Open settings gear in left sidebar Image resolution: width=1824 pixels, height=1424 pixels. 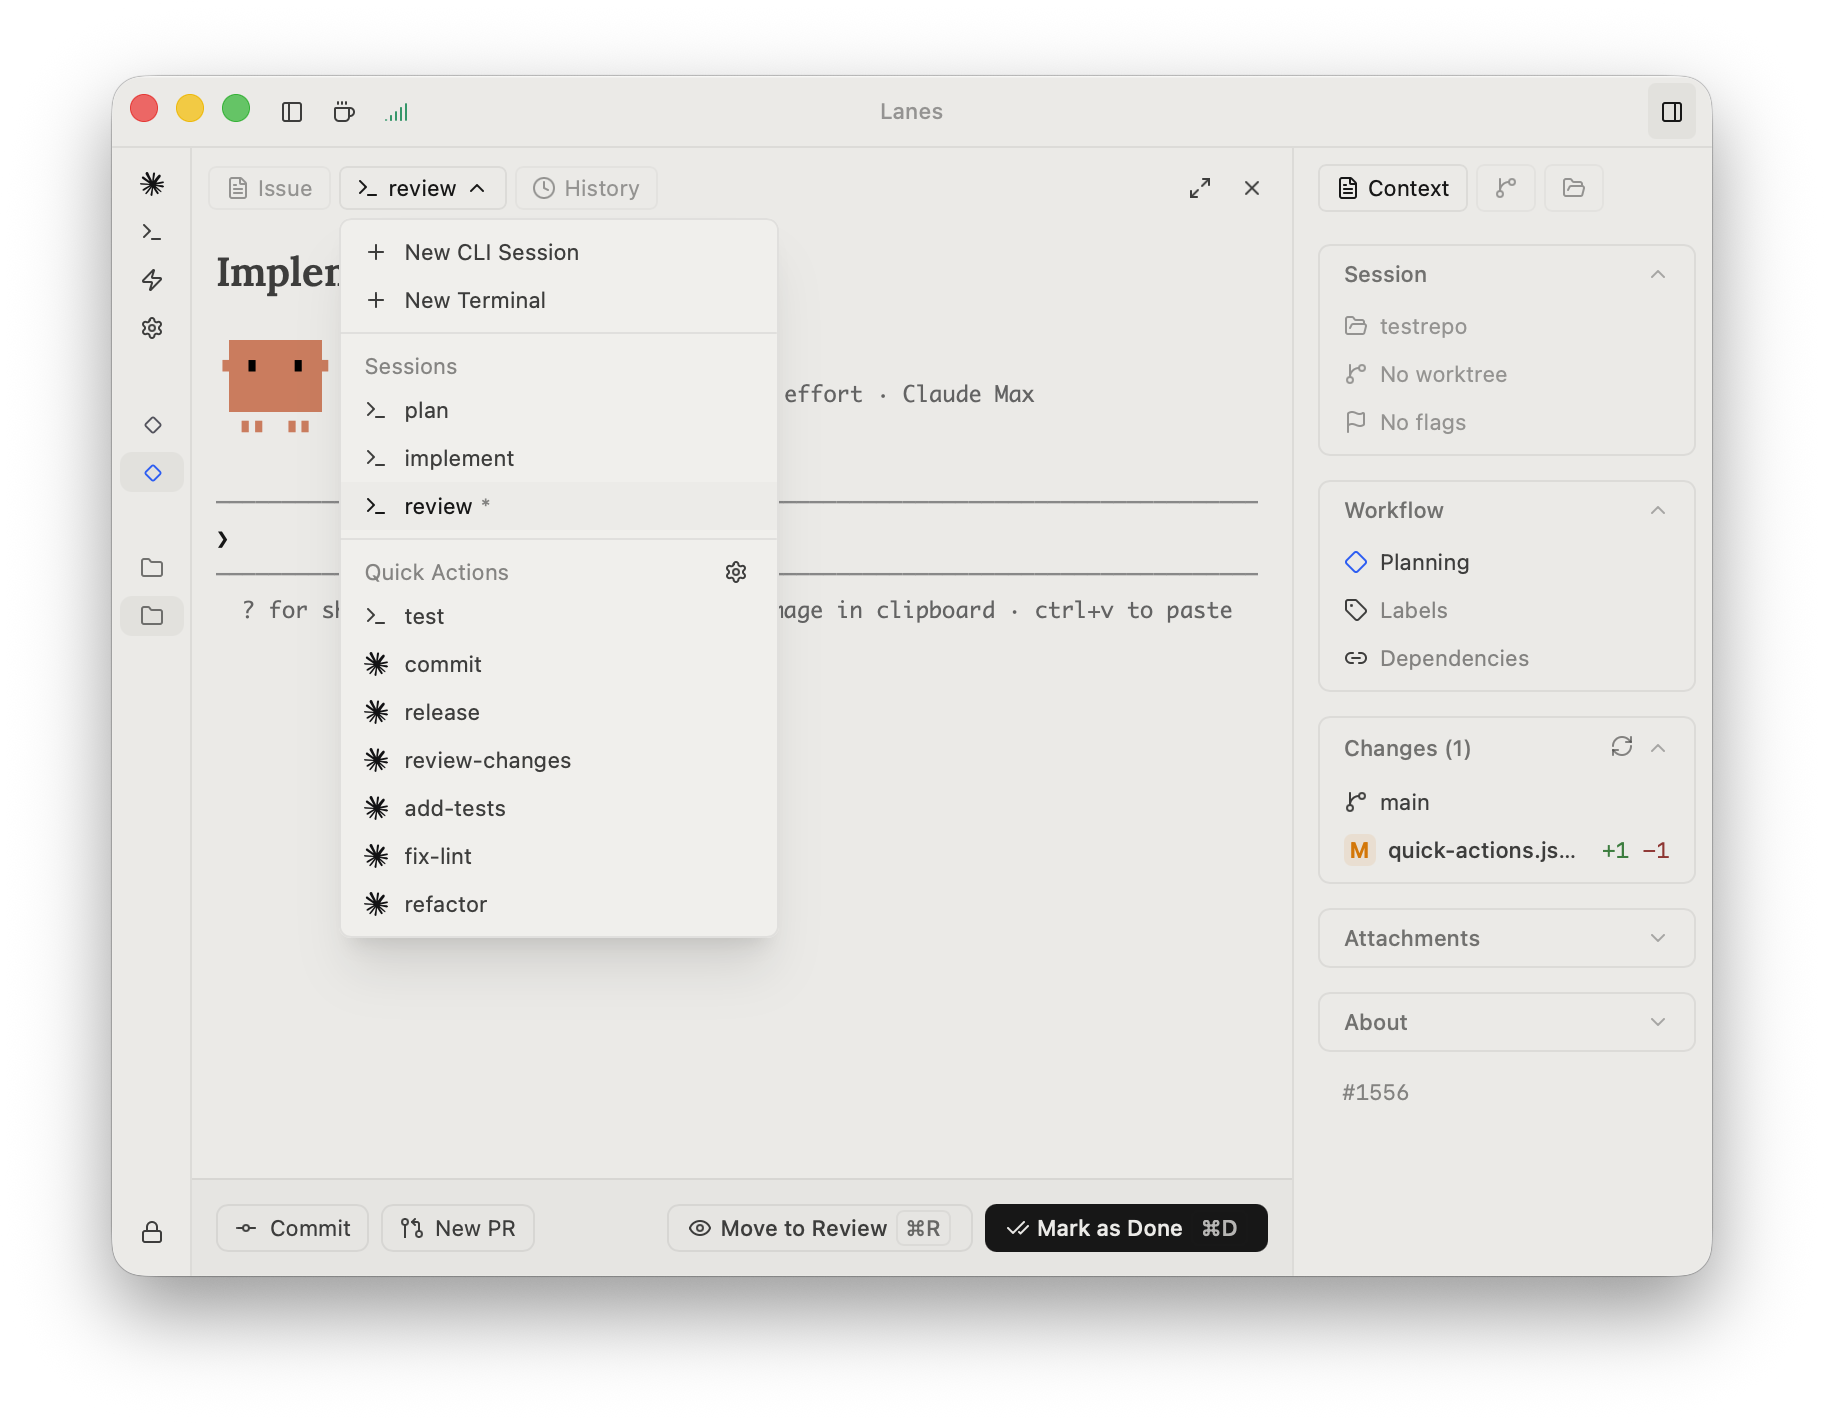[152, 328]
